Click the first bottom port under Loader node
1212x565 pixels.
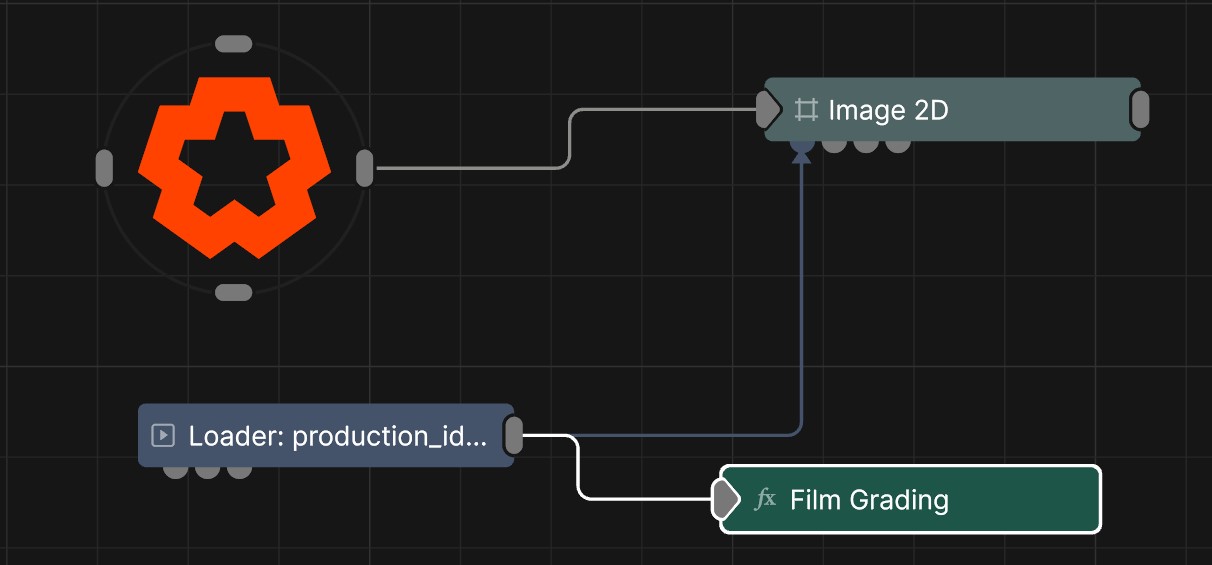pyautogui.click(x=175, y=471)
